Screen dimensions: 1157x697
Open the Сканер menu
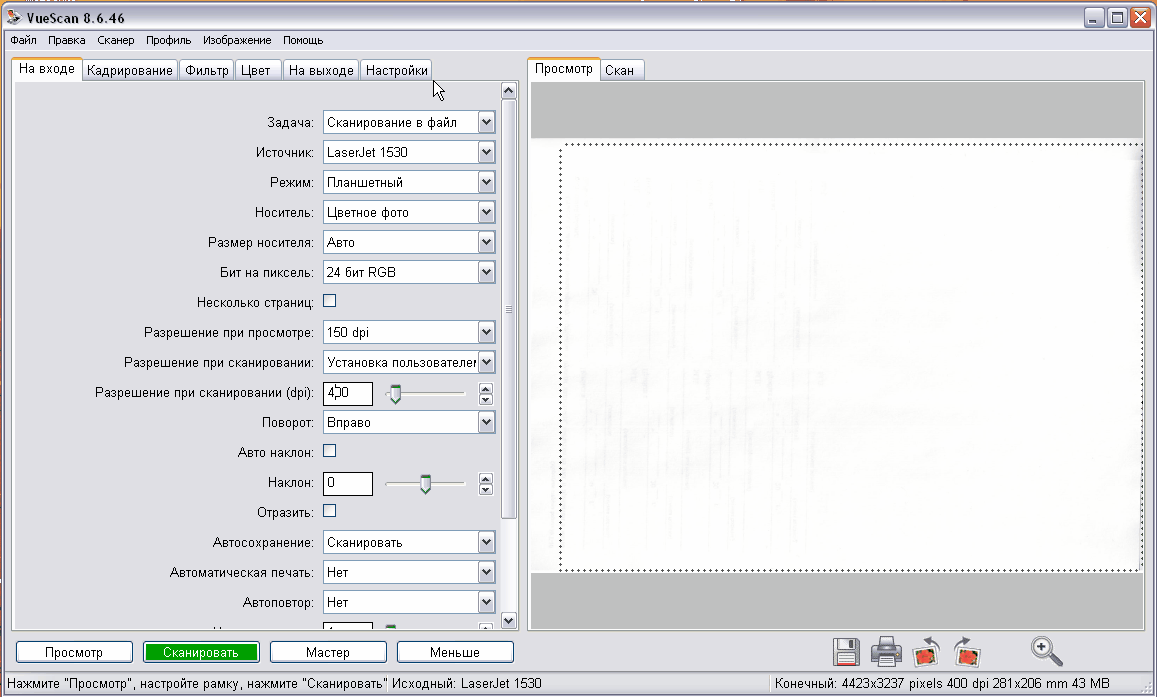[x=116, y=40]
